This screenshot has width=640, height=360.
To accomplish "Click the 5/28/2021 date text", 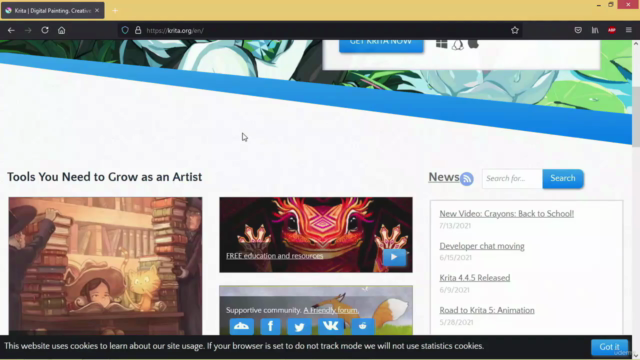I will coord(456,322).
